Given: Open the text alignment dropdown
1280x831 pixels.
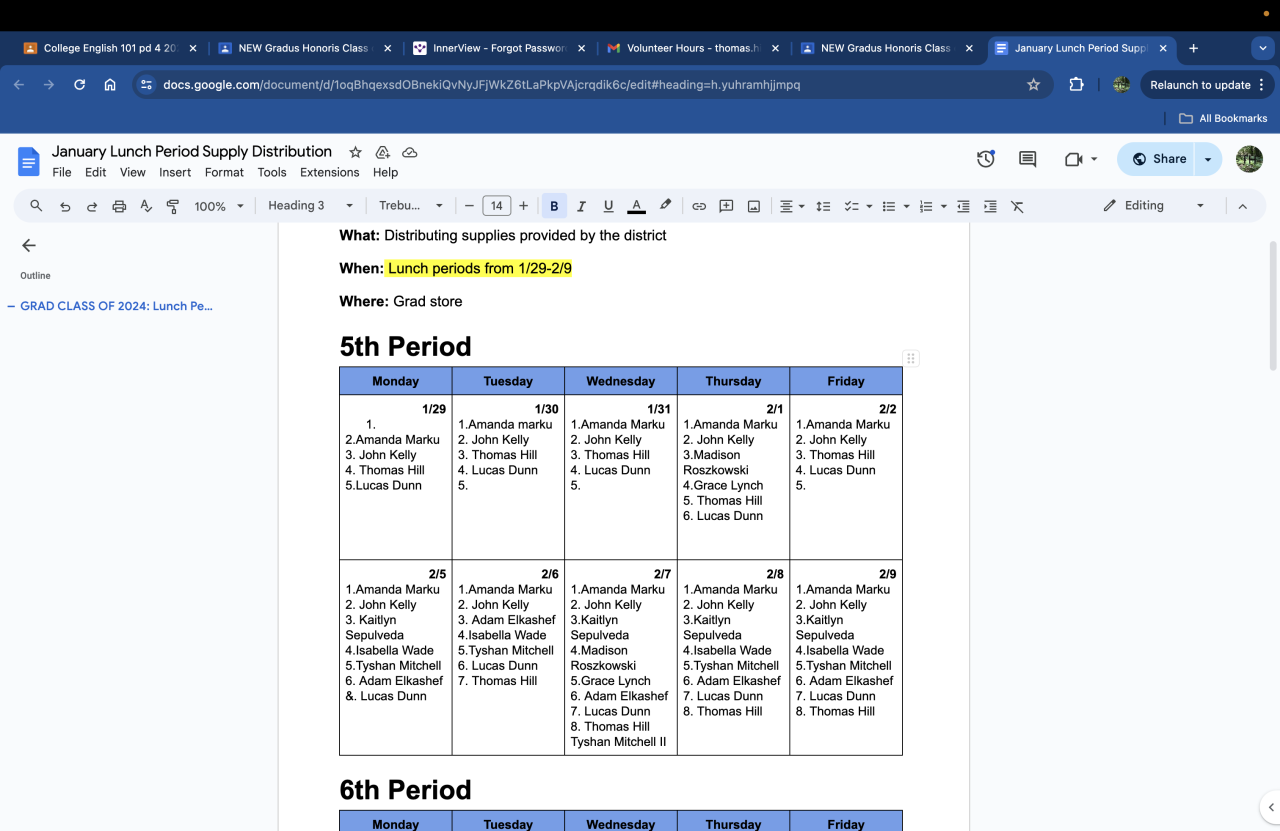Looking at the screenshot, I should [792, 206].
